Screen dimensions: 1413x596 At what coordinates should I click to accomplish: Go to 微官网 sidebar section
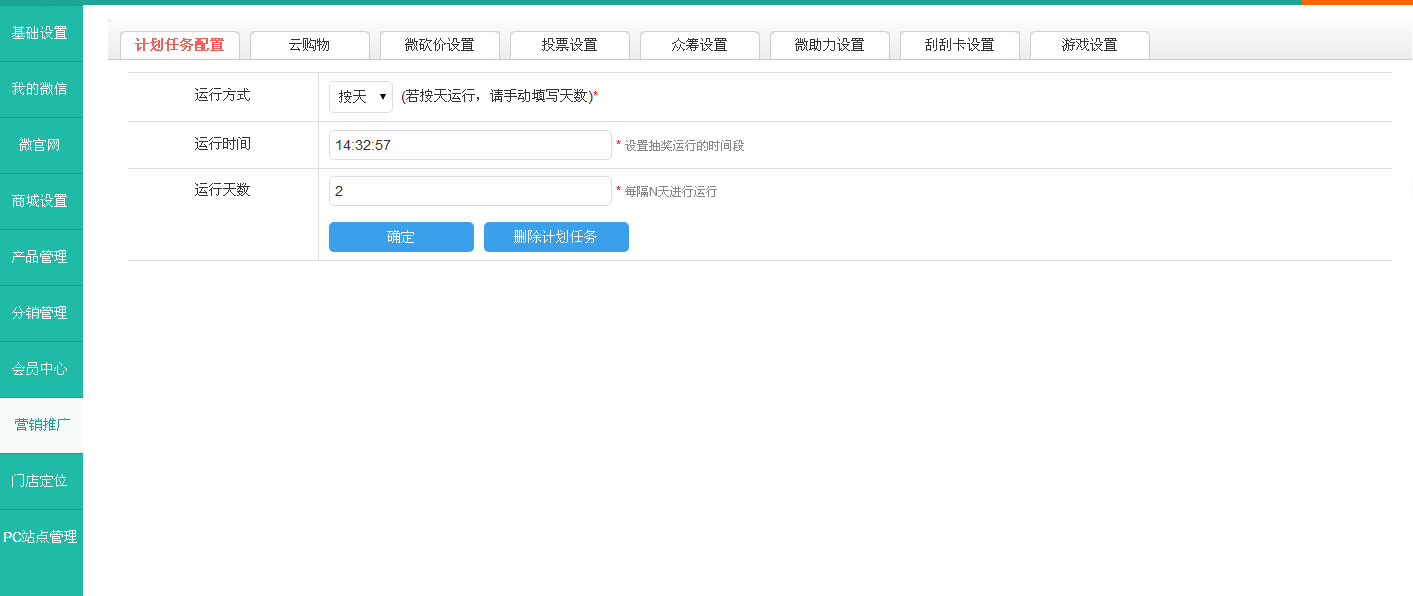point(40,145)
